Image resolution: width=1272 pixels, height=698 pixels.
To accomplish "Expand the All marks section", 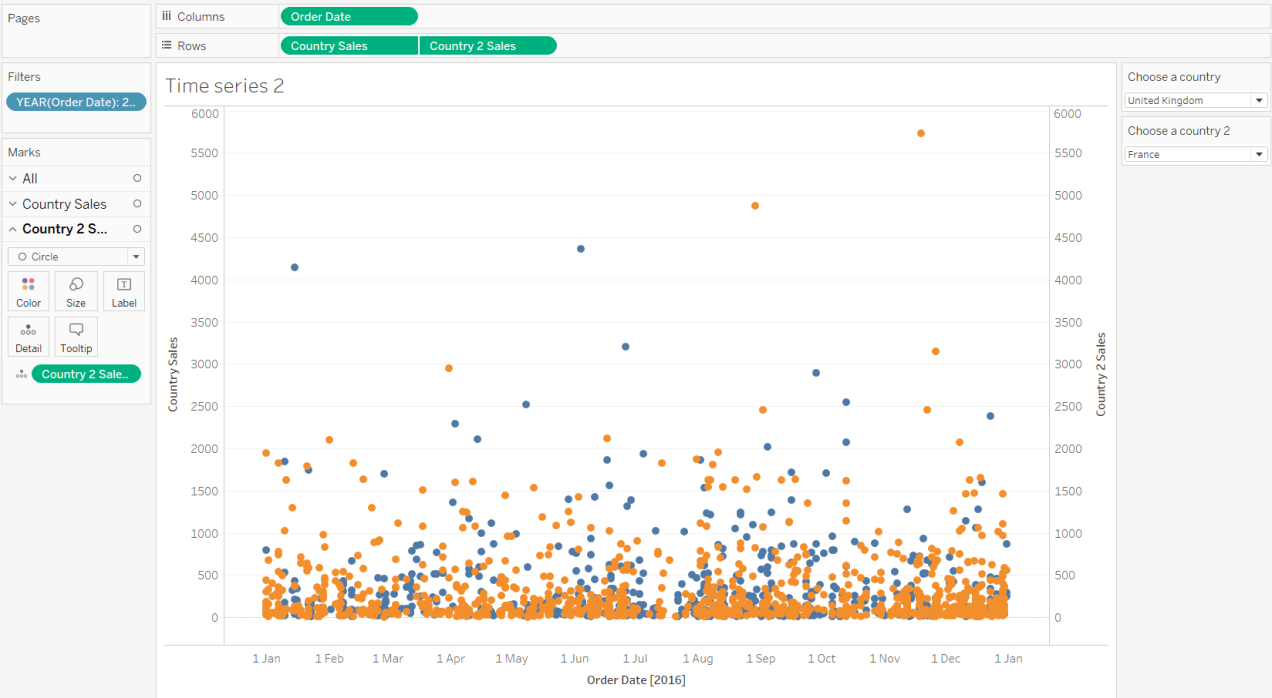I will point(13,179).
